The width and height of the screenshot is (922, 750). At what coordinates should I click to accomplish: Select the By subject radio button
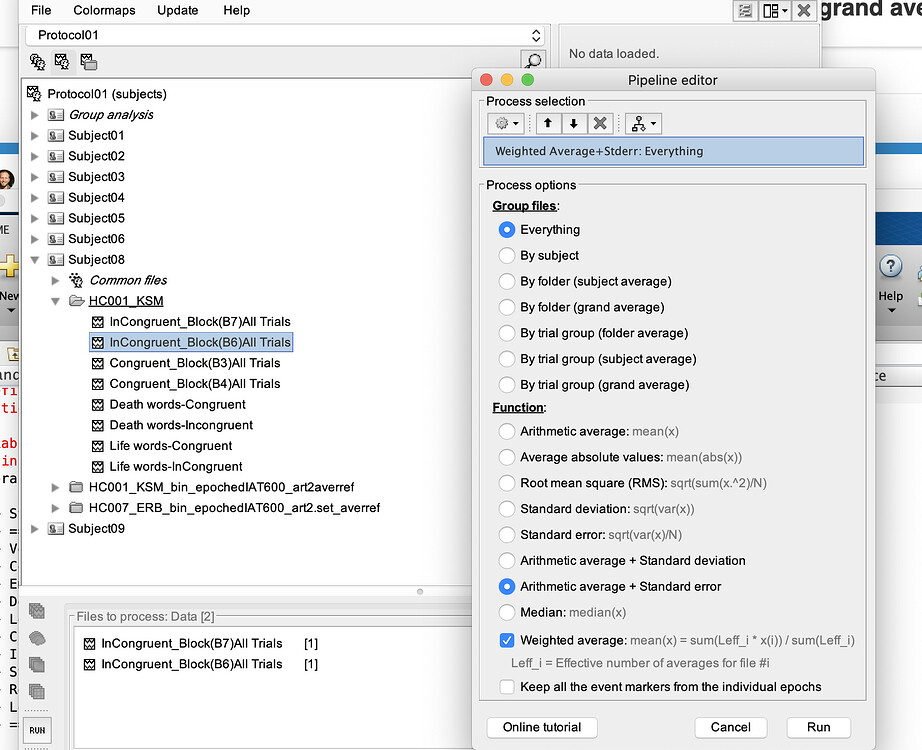coord(506,255)
